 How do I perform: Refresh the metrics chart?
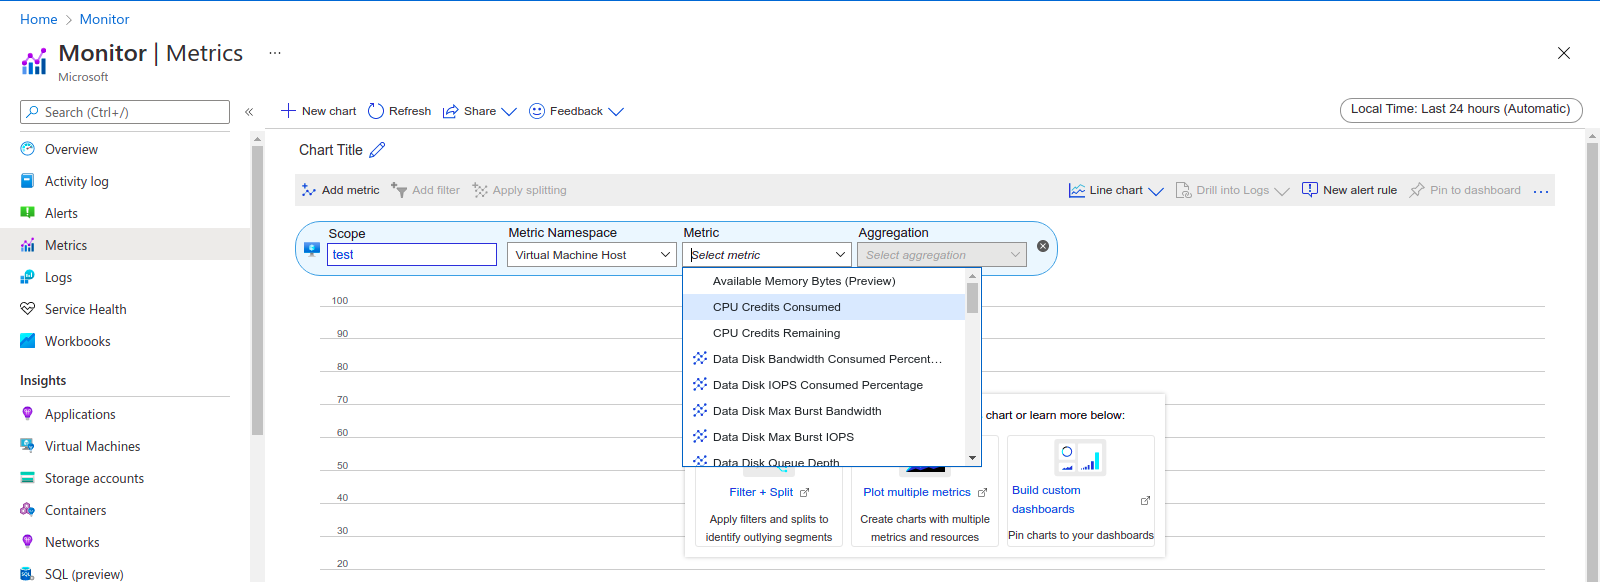click(x=399, y=111)
